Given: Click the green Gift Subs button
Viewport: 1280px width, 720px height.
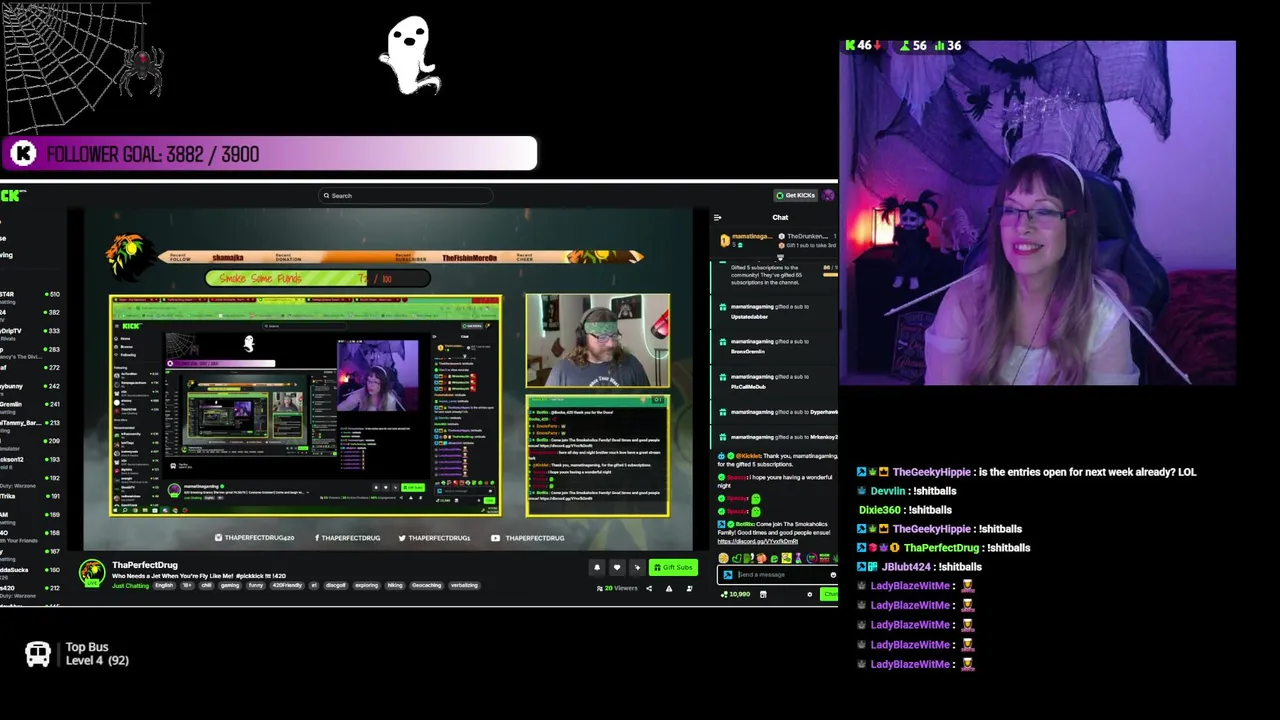Looking at the screenshot, I should [x=673, y=567].
